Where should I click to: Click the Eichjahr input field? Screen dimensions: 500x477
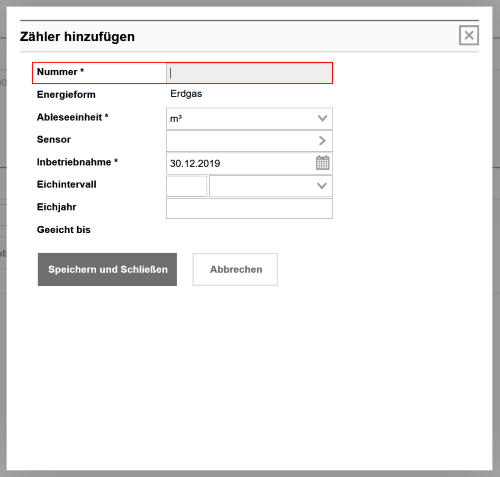coord(249,209)
